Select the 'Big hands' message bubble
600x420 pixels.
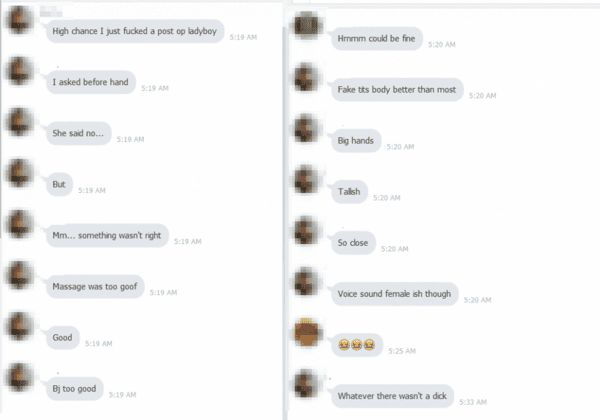coord(356,141)
